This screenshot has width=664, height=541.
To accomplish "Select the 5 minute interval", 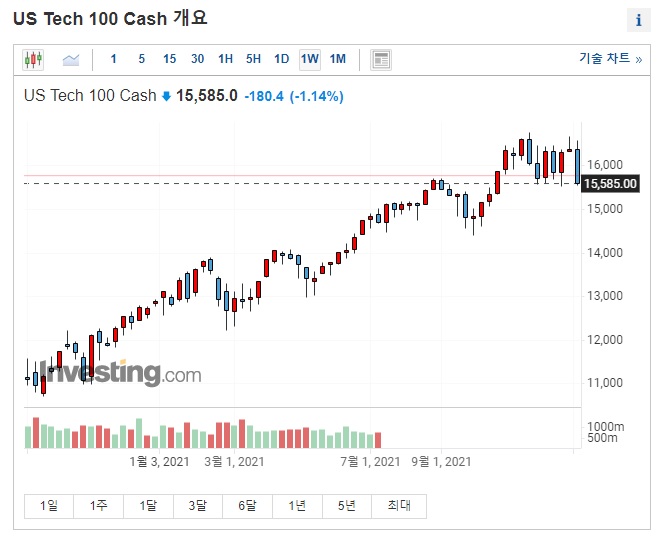I will click(141, 59).
